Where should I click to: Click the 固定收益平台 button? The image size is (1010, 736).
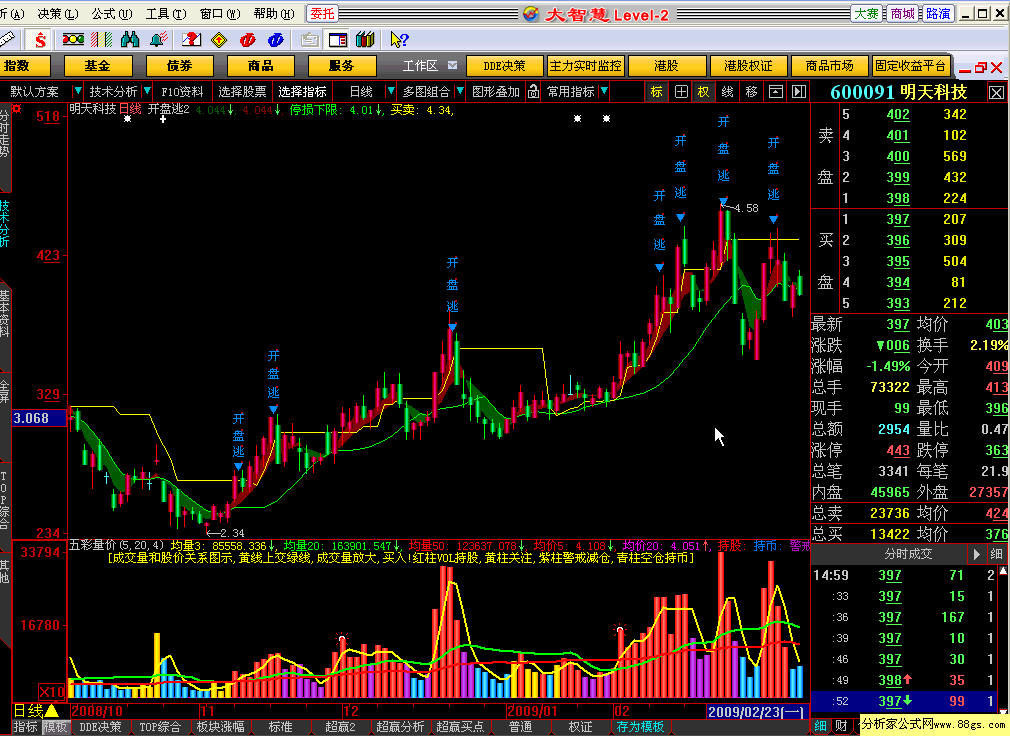[910, 66]
